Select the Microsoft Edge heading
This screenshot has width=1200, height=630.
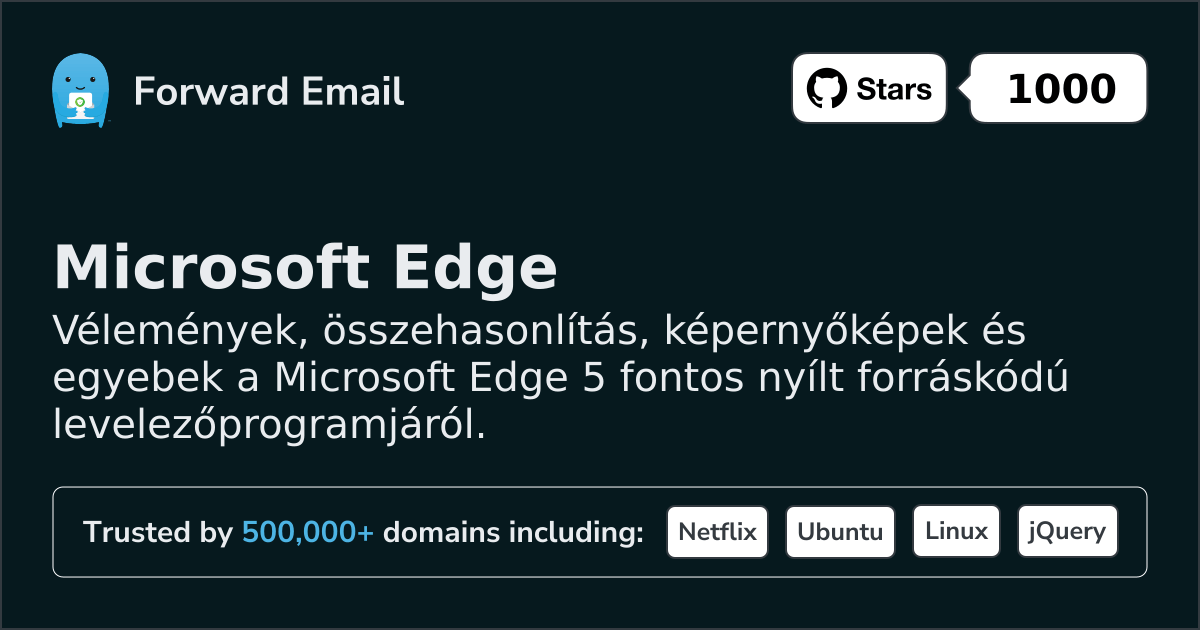tap(305, 268)
